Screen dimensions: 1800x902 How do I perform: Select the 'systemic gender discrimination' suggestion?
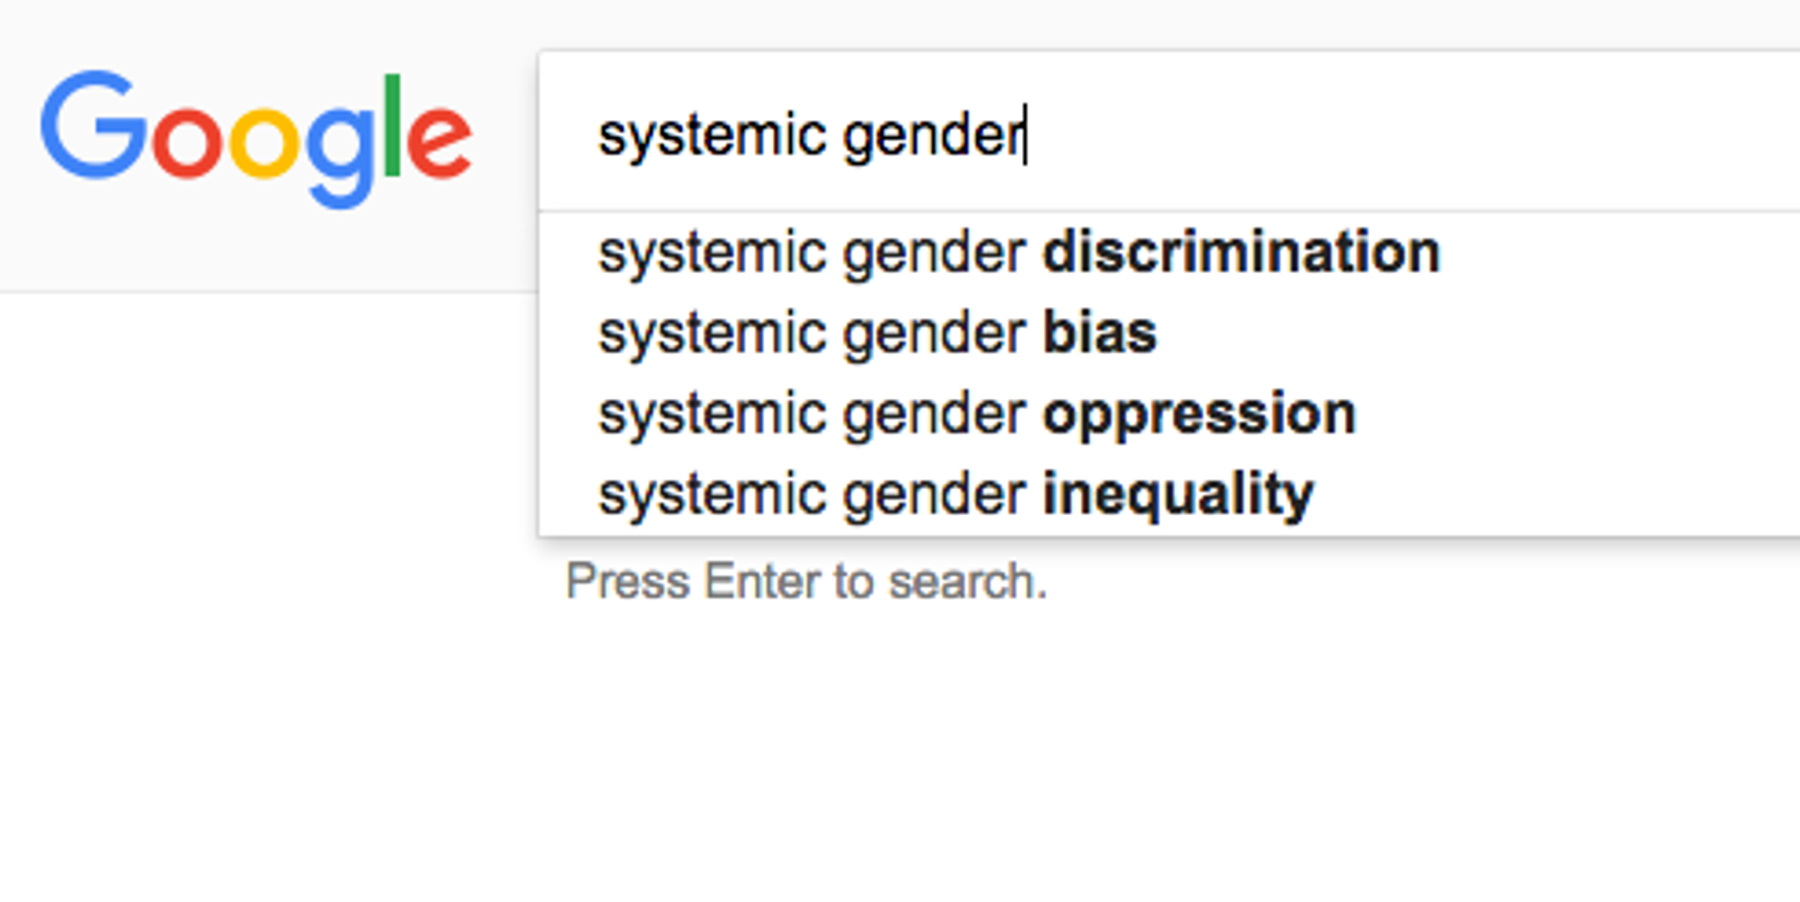click(x=1018, y=251)
